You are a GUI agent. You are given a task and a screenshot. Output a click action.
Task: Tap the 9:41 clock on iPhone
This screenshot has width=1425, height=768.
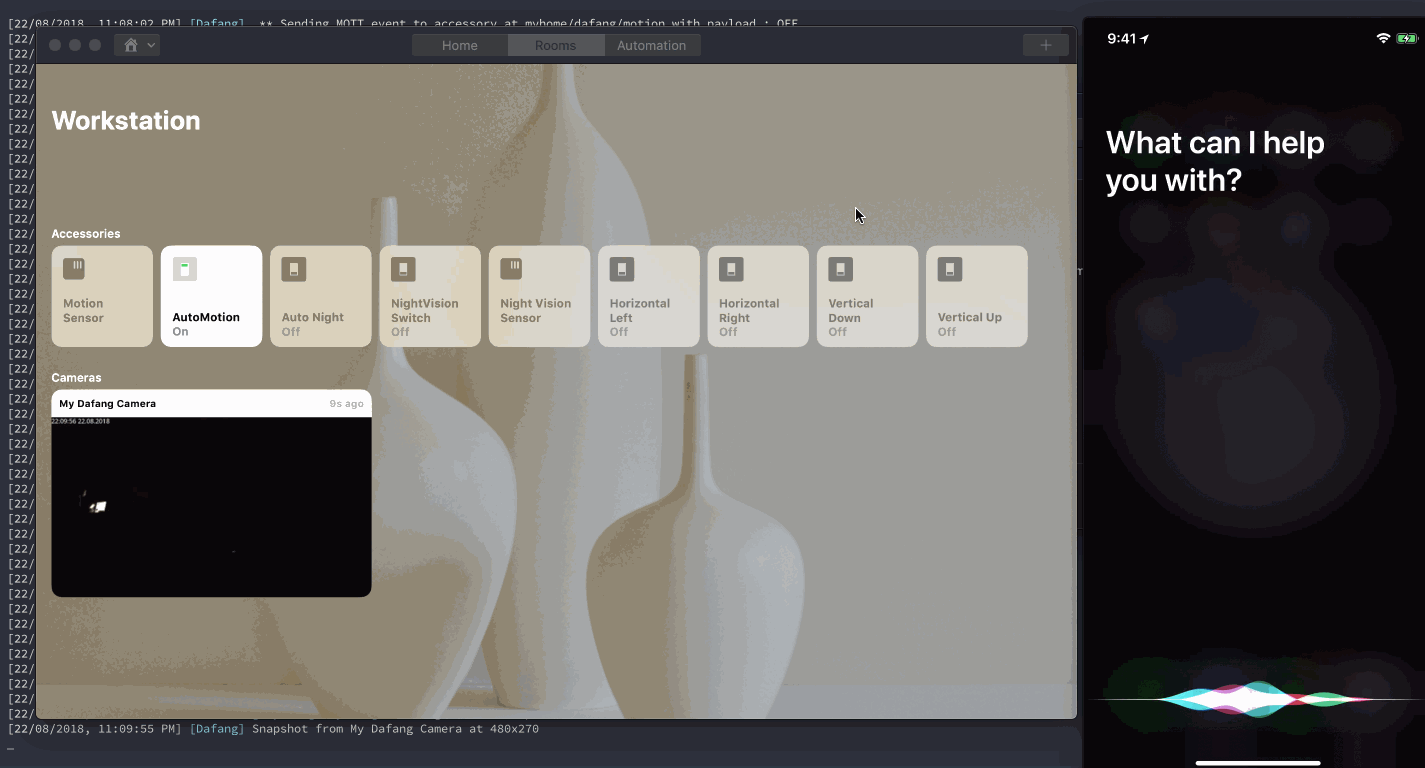click(x=1122, y=39)
